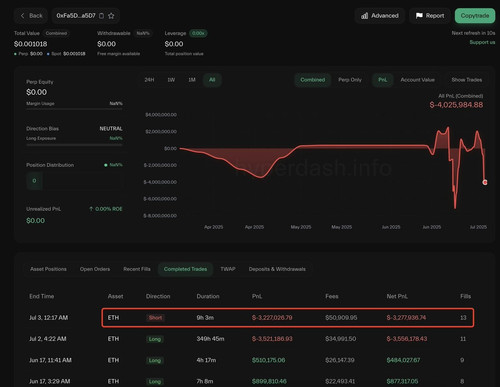Switch the chart to Combined
The height and width of the screenshot is (387, 500).
coord(313,80)
